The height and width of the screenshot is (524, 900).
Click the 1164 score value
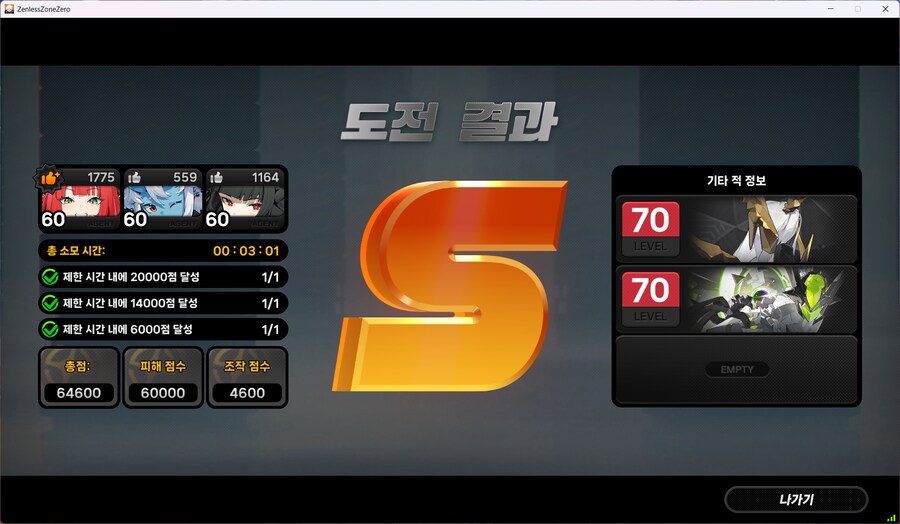265,177
